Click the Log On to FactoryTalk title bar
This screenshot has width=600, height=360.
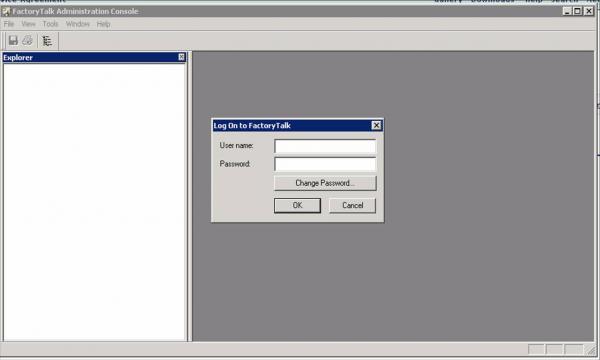297,125
